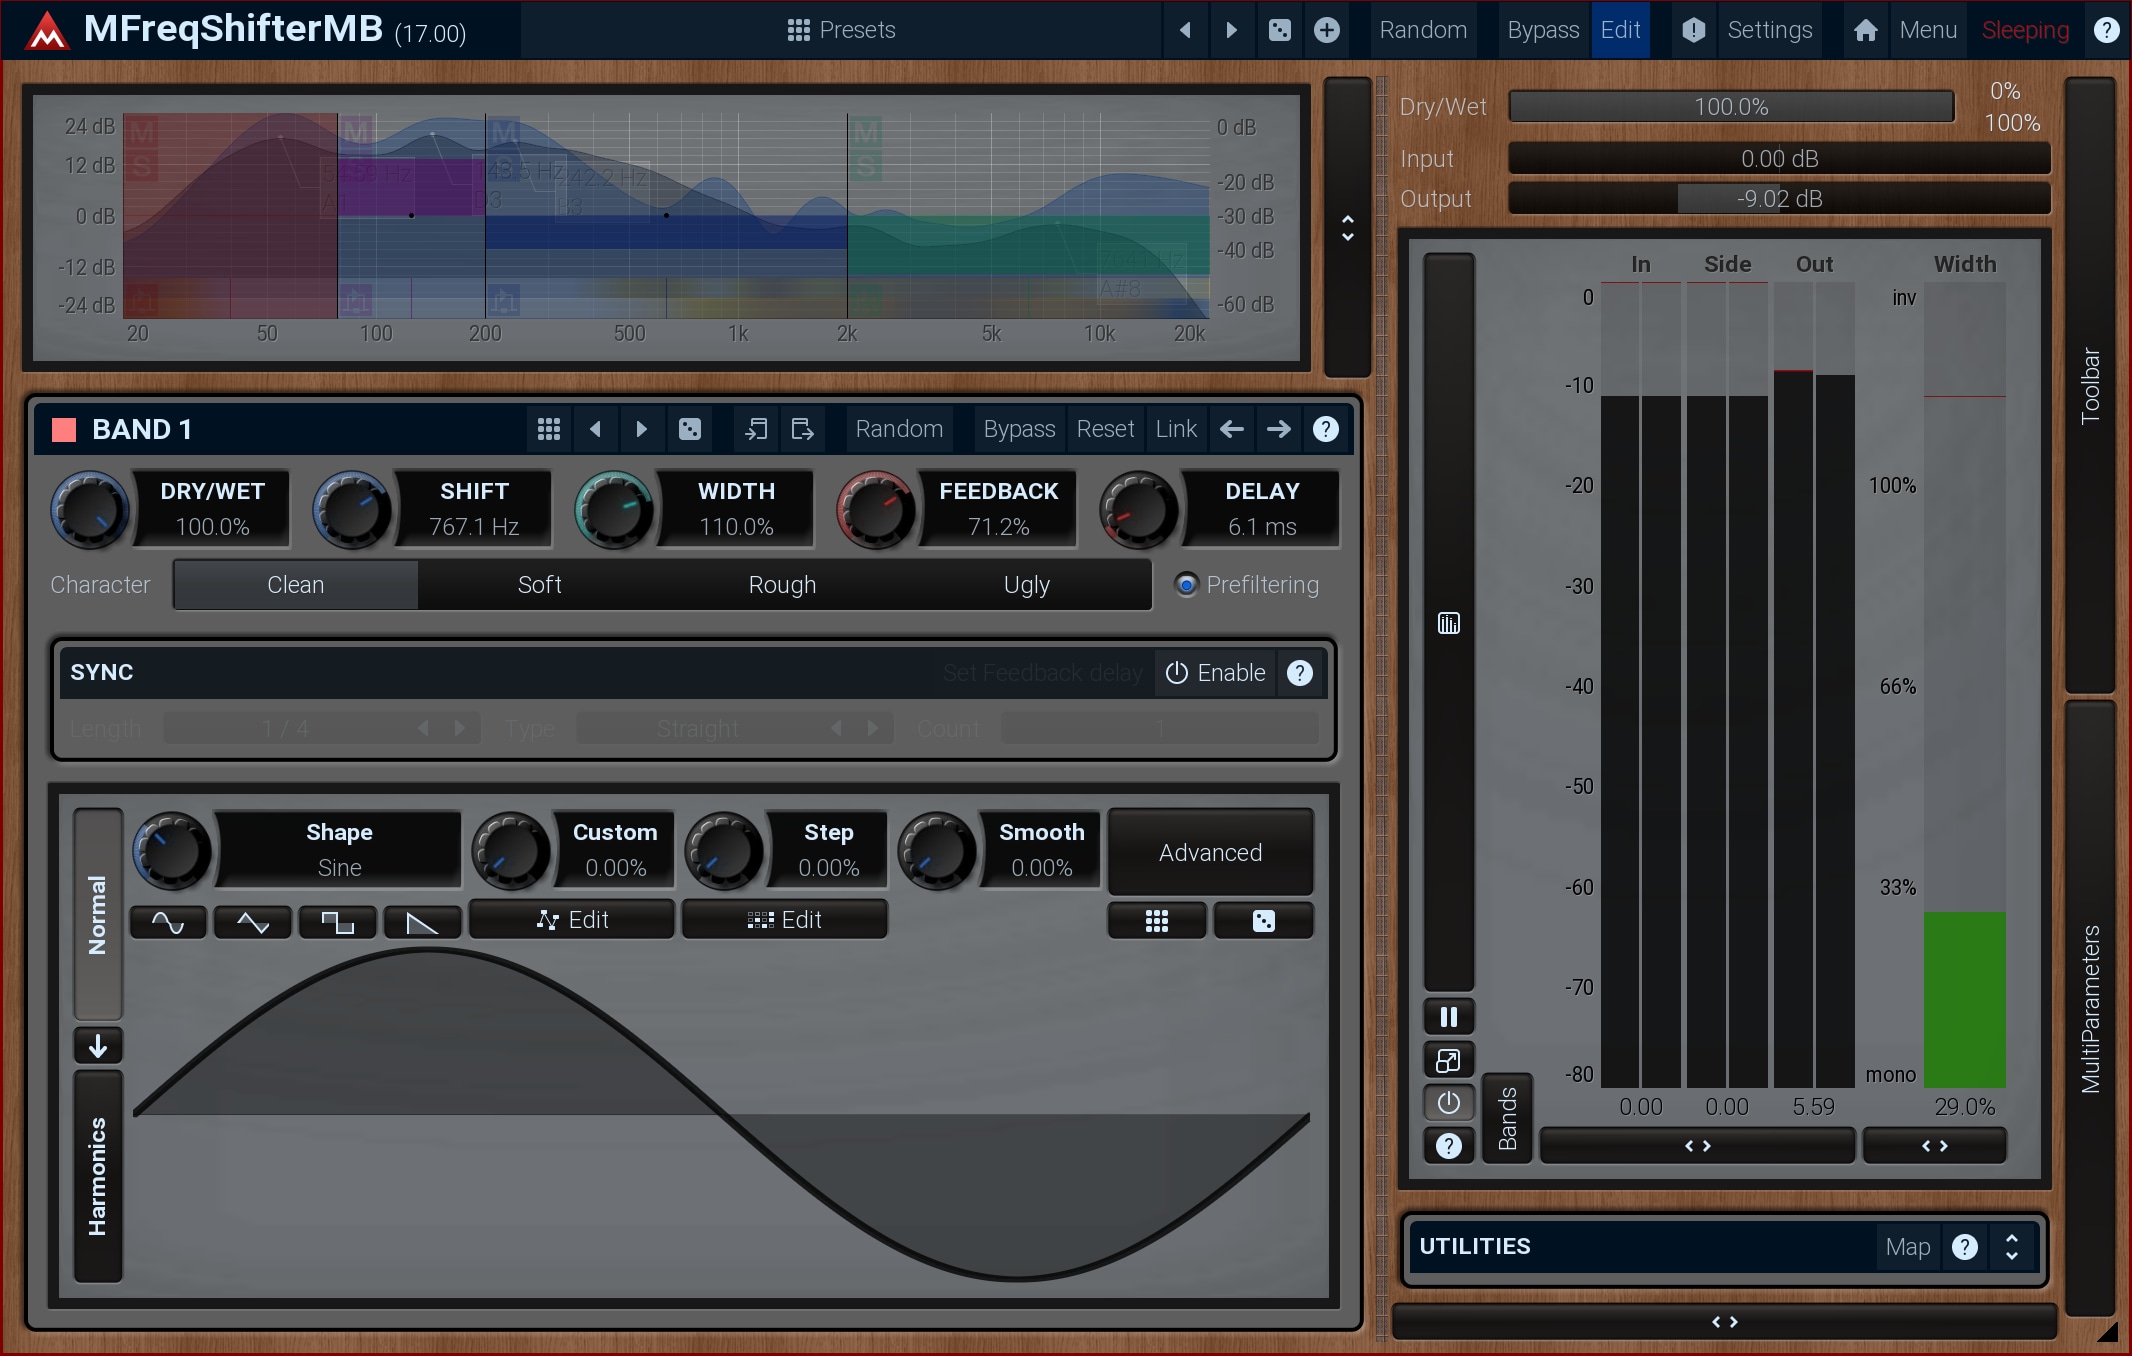Pause the meter display
Viewport: 2132px width, 1356px height.
[1448, 1017]
